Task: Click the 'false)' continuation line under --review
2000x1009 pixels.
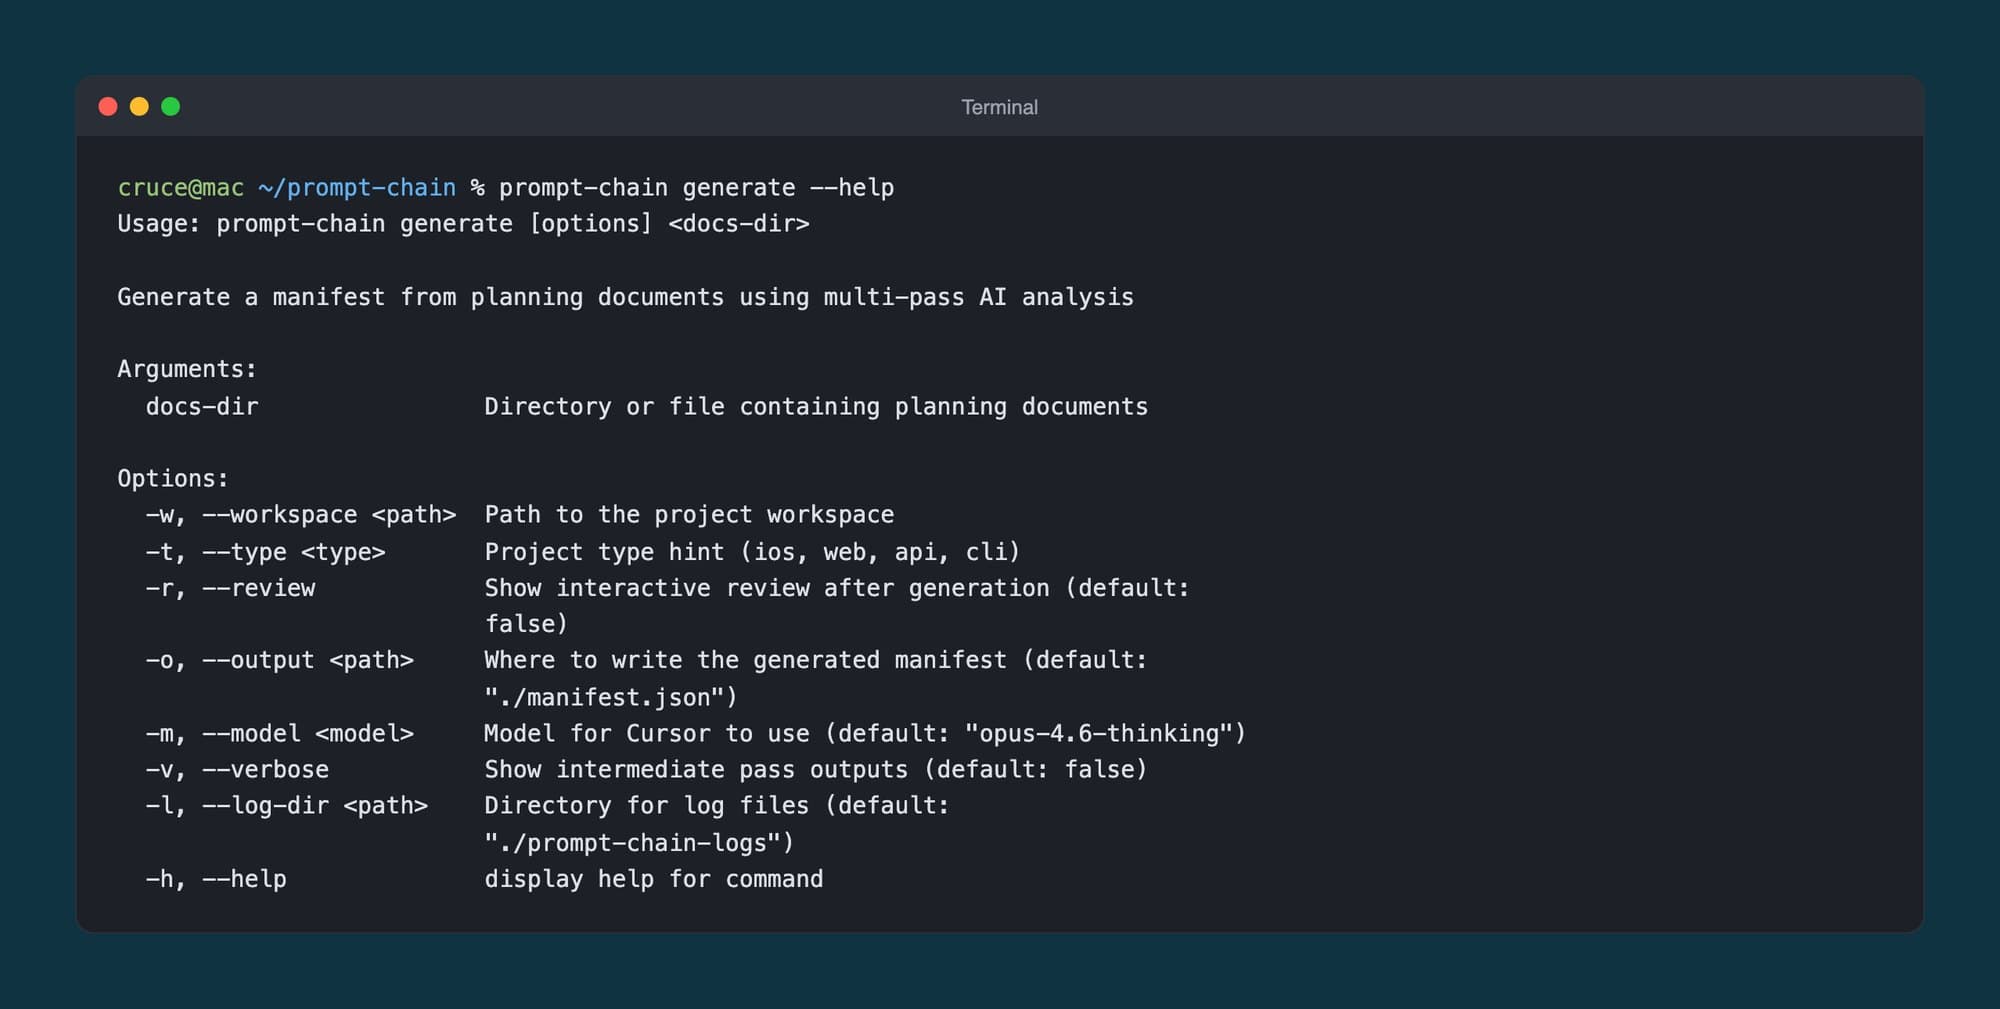Action: click(x=527, y=624)
